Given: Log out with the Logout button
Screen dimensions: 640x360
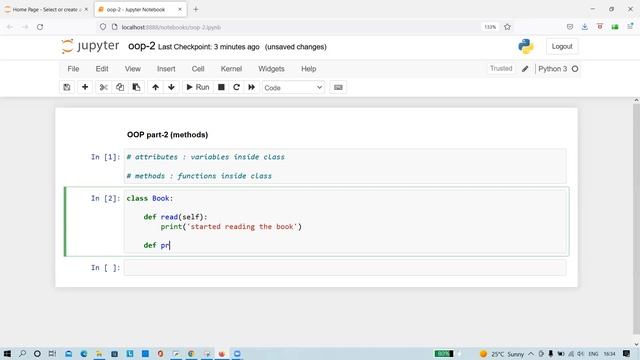Looking at the screenshot, I should tap(562, 47).
